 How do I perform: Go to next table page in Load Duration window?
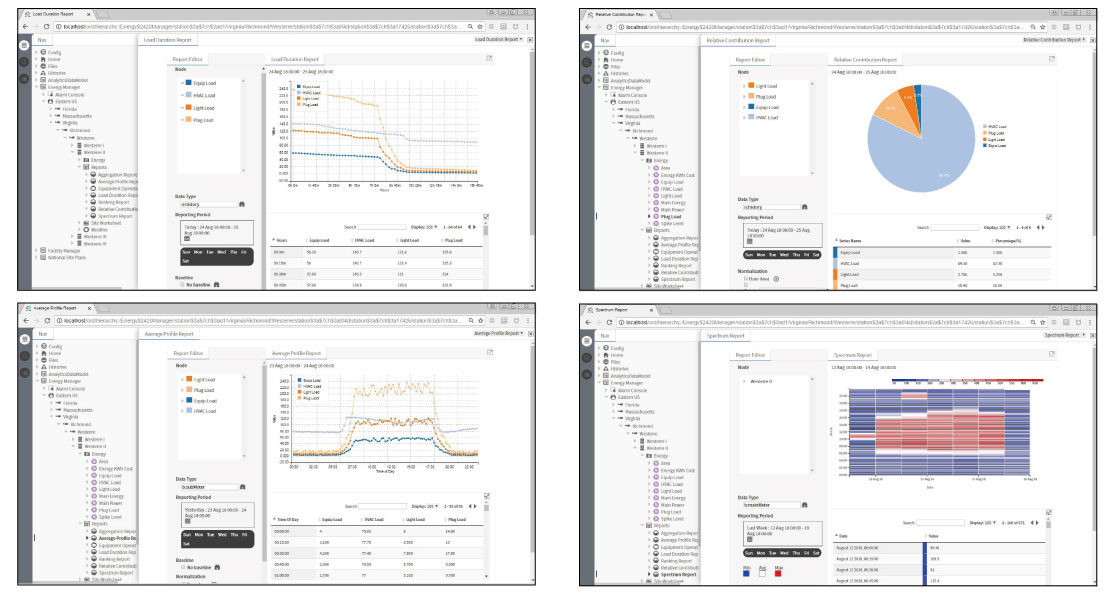point(475,227)
